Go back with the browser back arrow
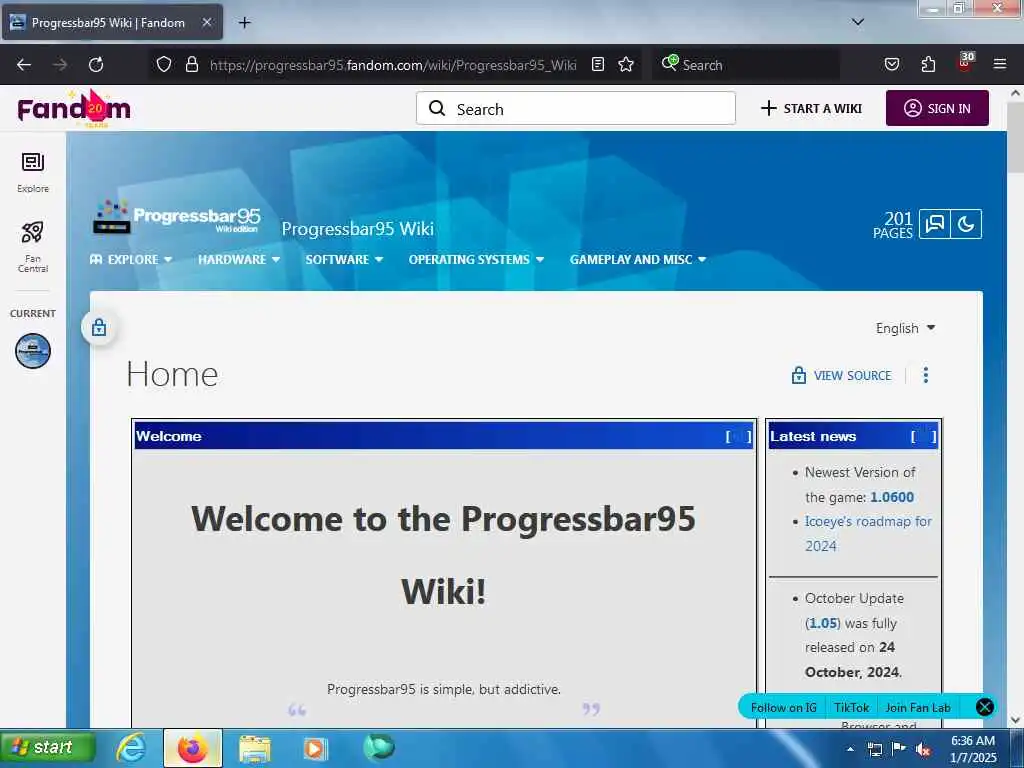The height and width of the screenshot is (768, 1024). click(24, 65)
